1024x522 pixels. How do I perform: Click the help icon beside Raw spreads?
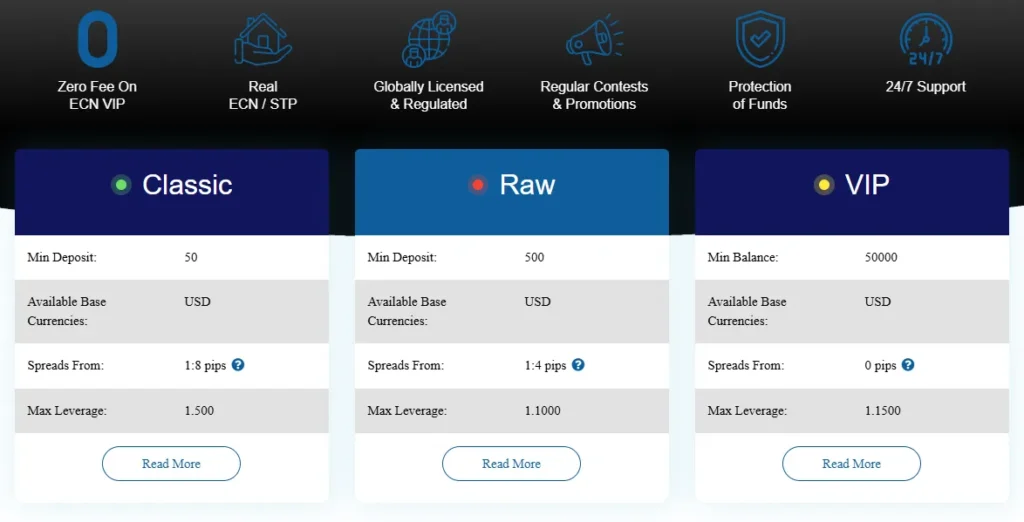click(578, 365)
